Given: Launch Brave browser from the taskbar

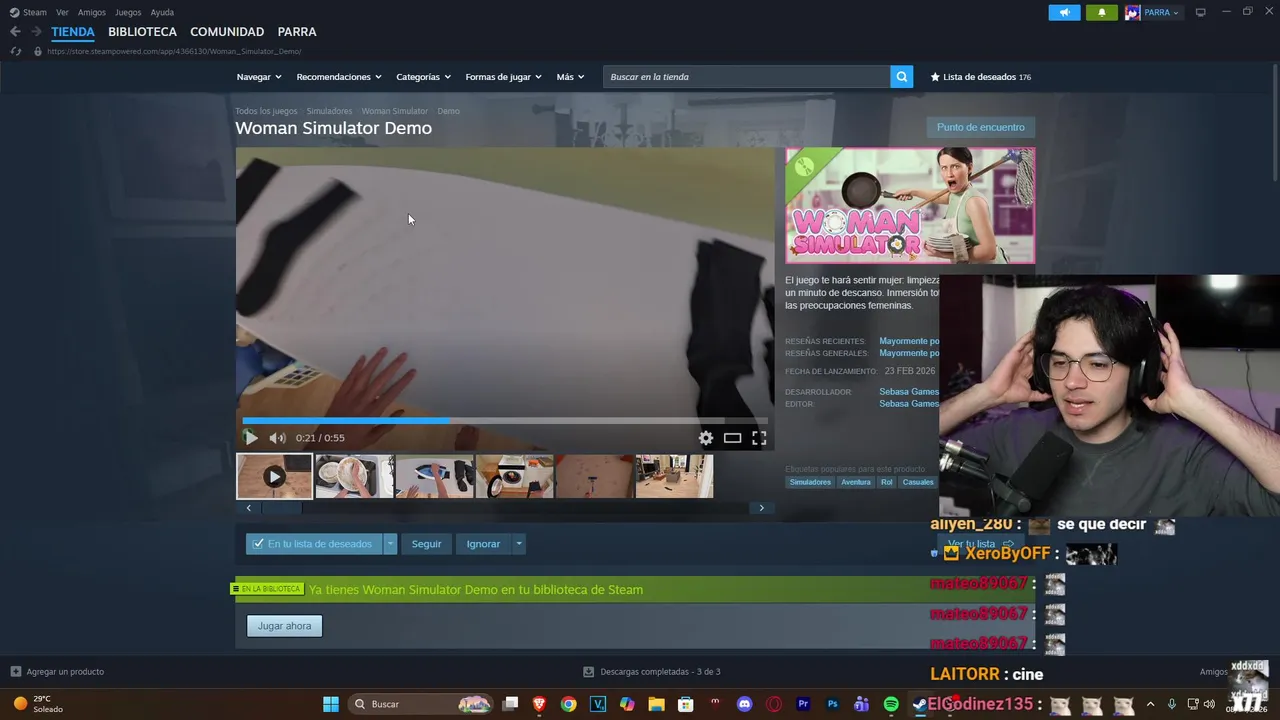Looking at the screenshot, I should [x=540, y=704].
